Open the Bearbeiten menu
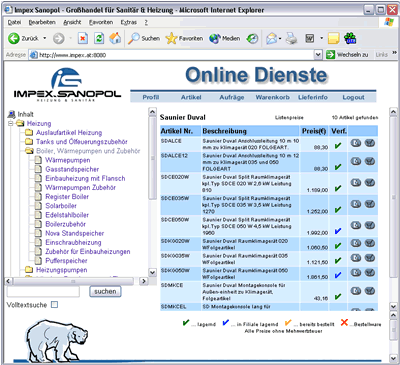This screenshot has width=400, height=365. tap(42, 22)
